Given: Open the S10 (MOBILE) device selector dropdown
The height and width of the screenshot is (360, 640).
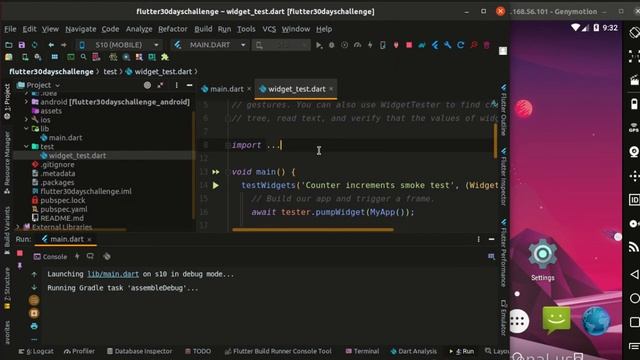Looking at the screenshot, I should (x=119, y=45).
